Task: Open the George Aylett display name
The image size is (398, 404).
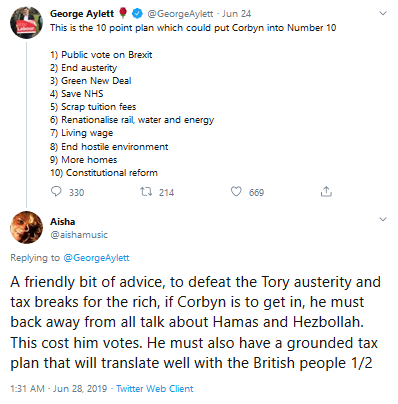Action: tap(82, 14)
